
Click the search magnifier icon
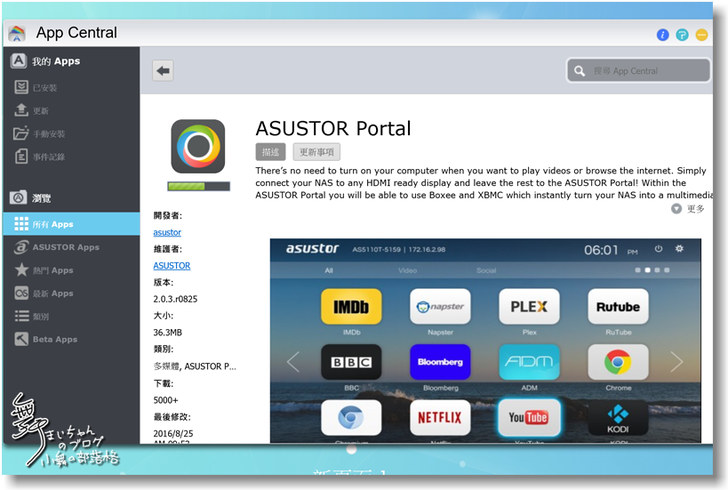[579, 71]
